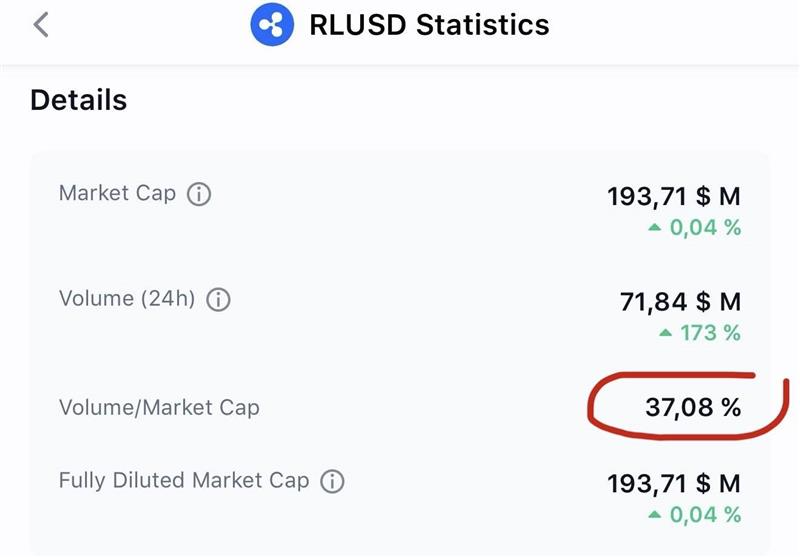Select the Market Cap label

pyautogui.click(x=117, y=194)
